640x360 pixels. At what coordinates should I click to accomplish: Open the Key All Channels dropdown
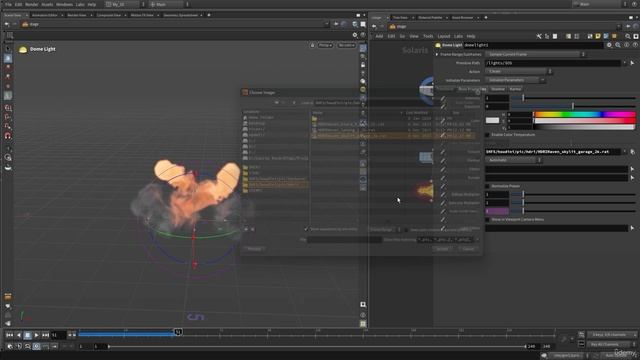(x=612, y=344)
